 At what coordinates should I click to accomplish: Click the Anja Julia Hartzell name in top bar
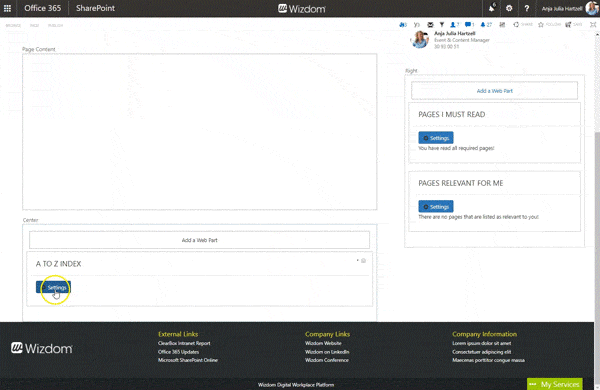pyautogui.click(x=562, y=8)
